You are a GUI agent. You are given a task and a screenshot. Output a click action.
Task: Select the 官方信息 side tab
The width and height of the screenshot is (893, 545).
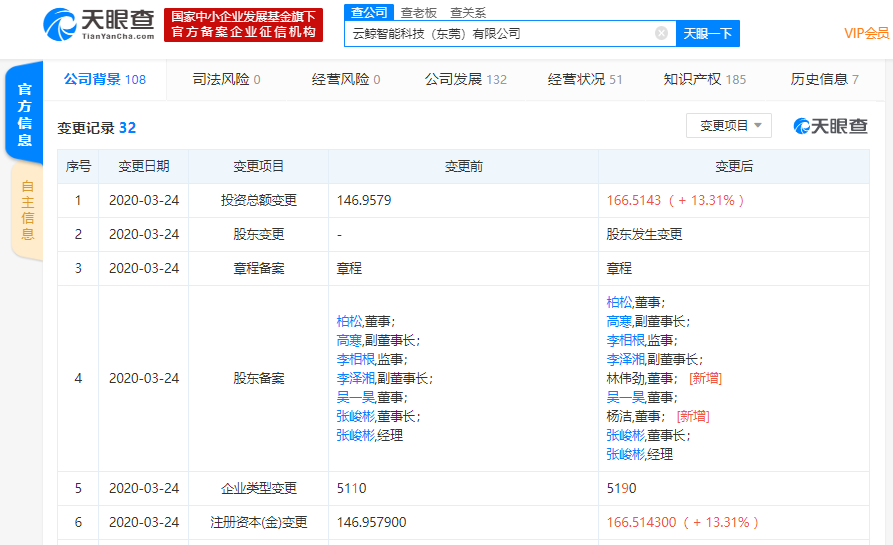point(24,114)
